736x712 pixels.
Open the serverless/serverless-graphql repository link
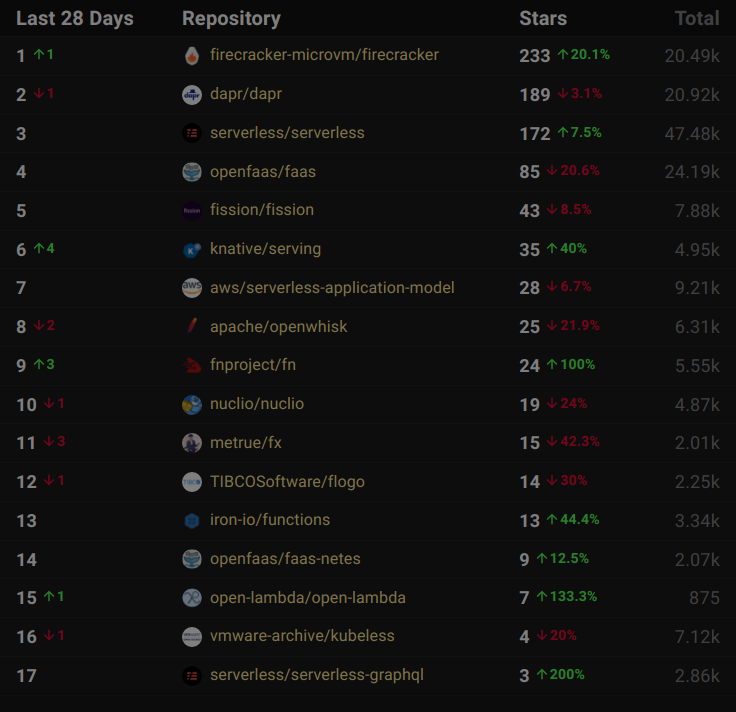click(317, 675)
